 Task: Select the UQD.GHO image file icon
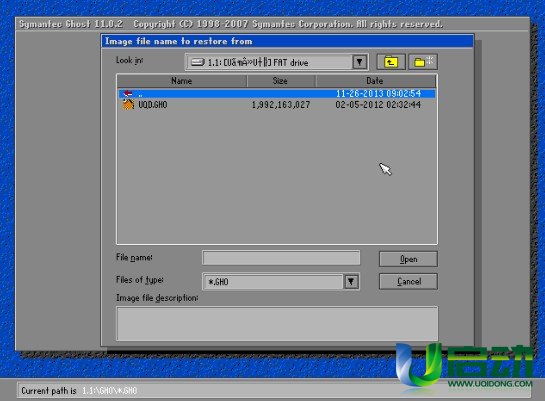coord(128,104)
